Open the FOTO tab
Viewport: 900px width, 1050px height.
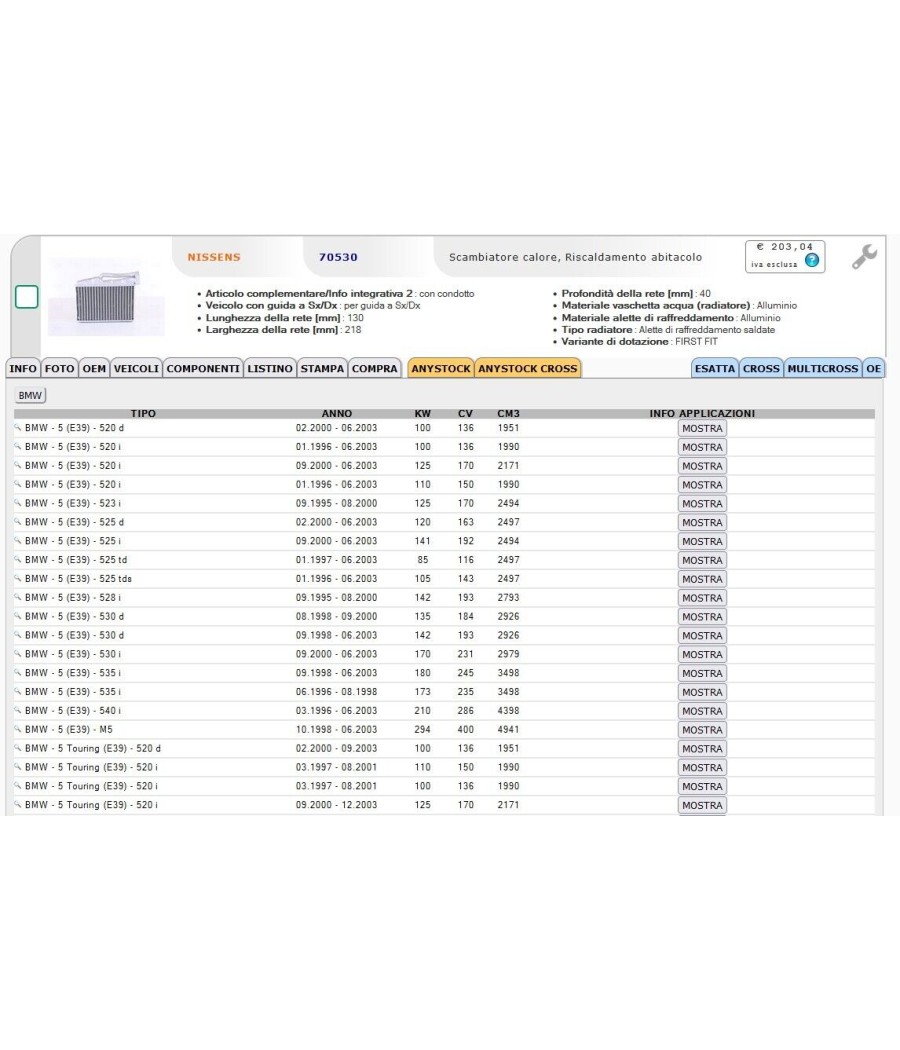tap(60, 368)
